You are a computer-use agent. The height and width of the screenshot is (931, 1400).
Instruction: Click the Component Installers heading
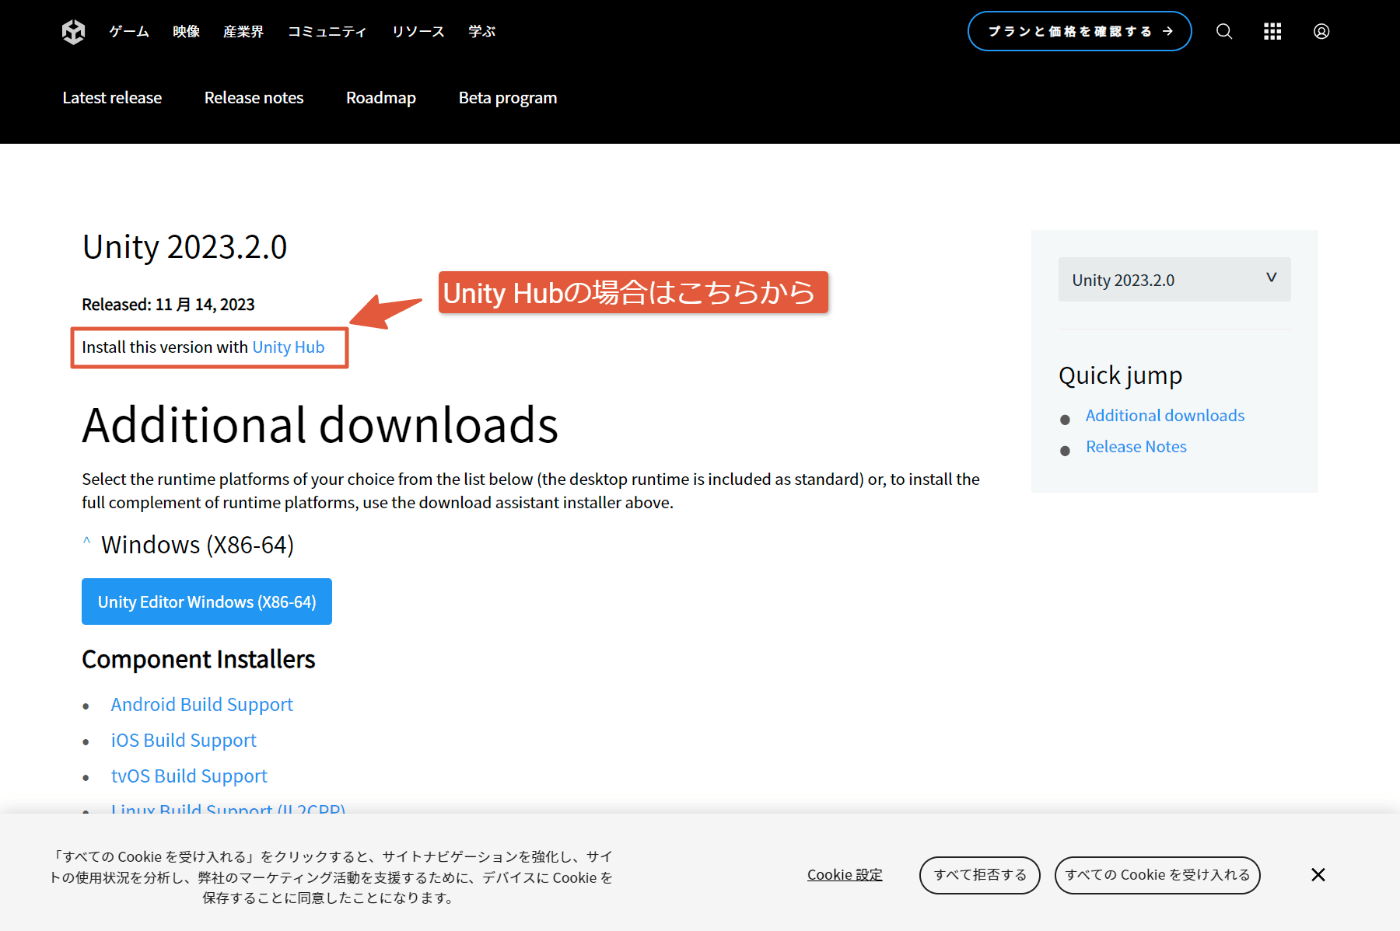tap(198, 660)
